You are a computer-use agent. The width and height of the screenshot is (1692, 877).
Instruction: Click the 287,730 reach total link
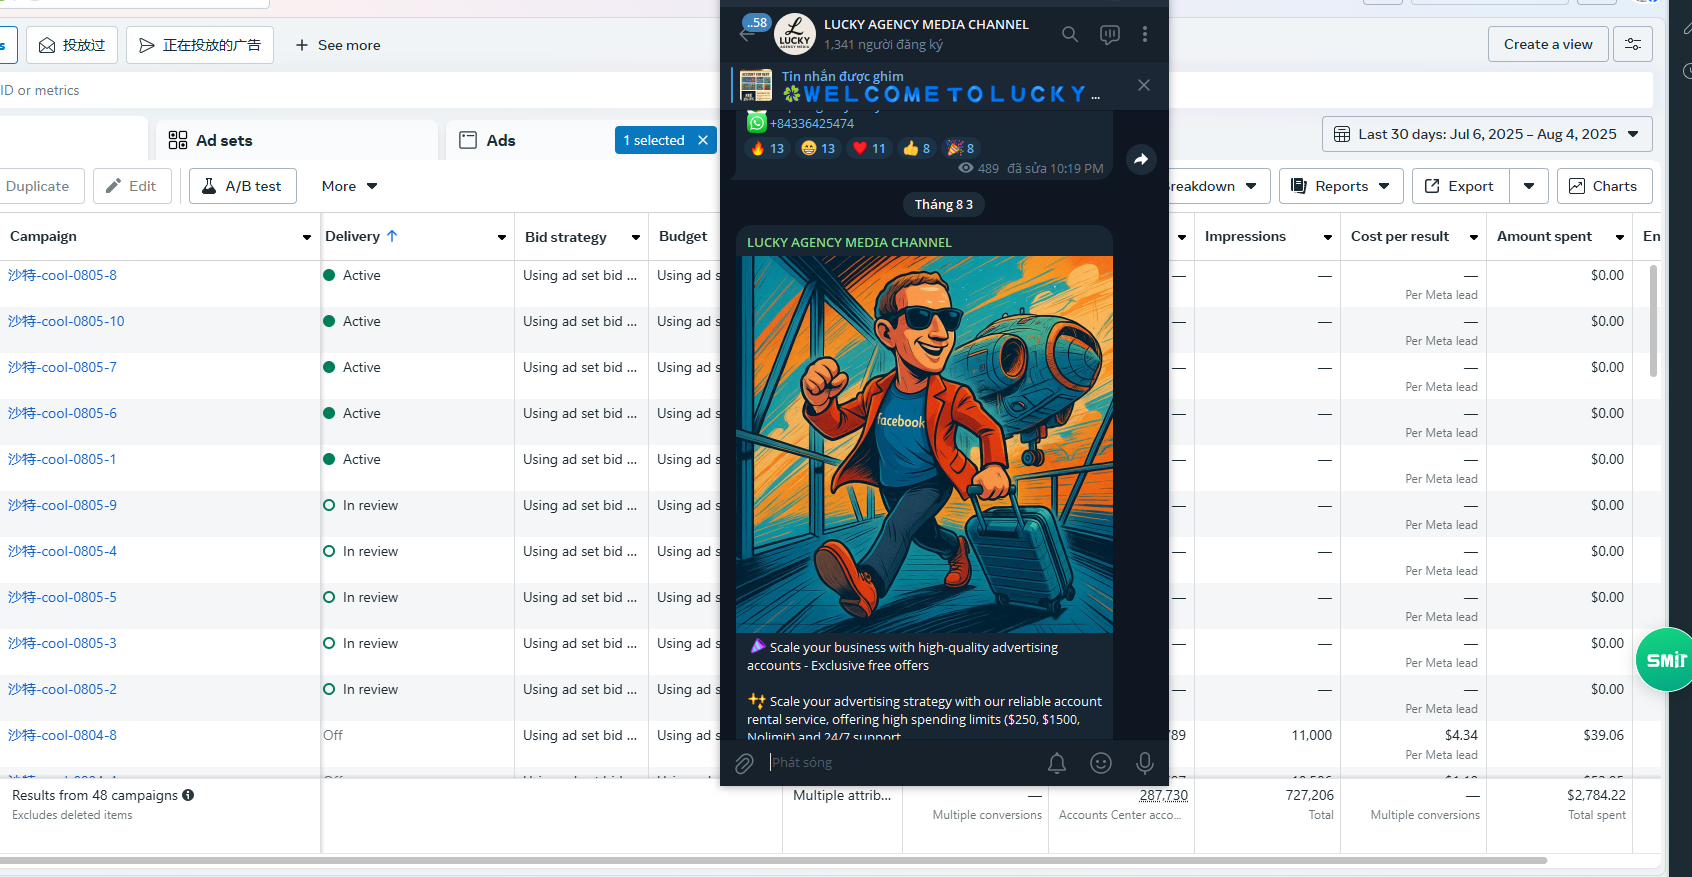(x=1164, y=795)
